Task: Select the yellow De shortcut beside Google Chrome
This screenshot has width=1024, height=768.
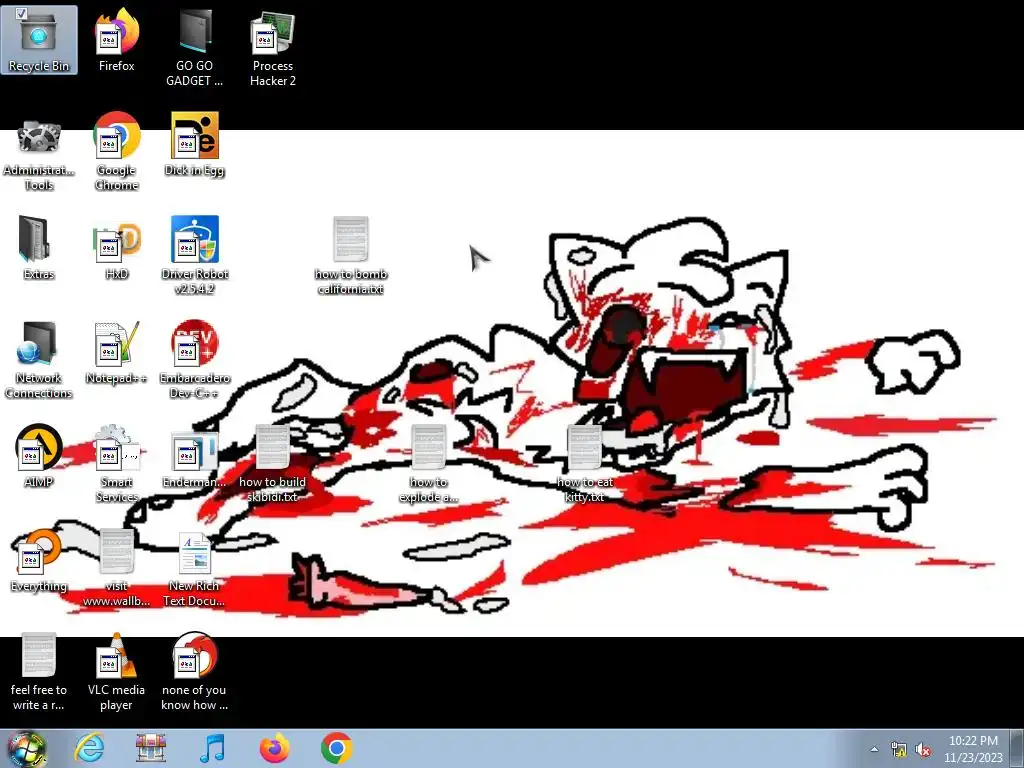Action: pyautogui.click(x=194, y=144)
